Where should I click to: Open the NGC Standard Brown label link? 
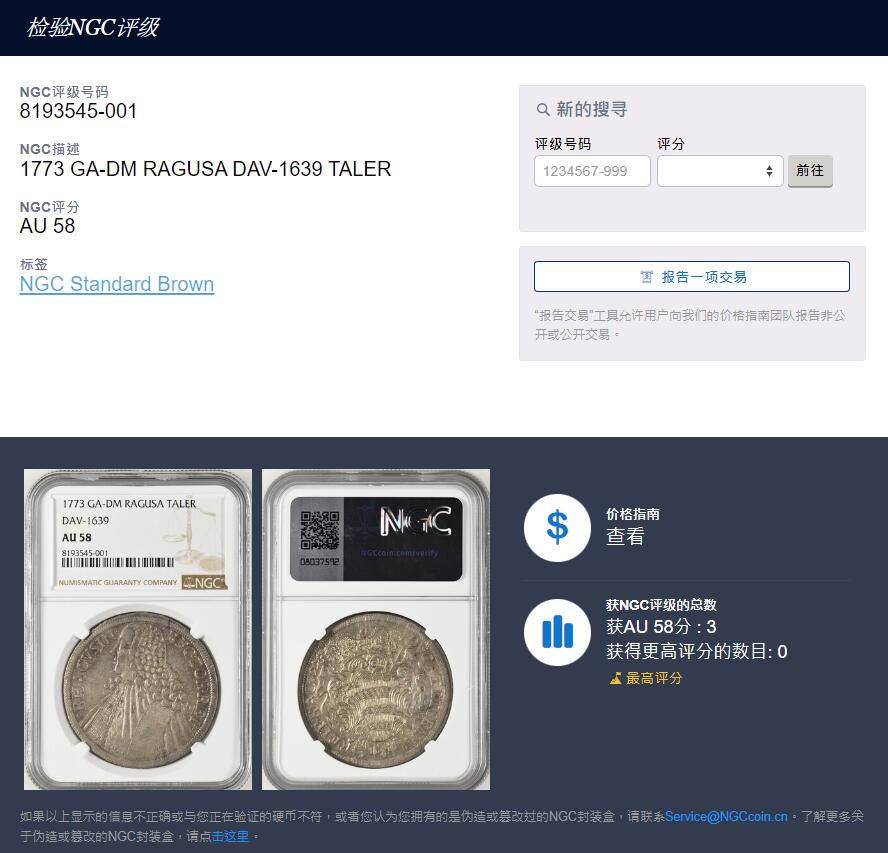pyautogui.click(x=117, y=284)
